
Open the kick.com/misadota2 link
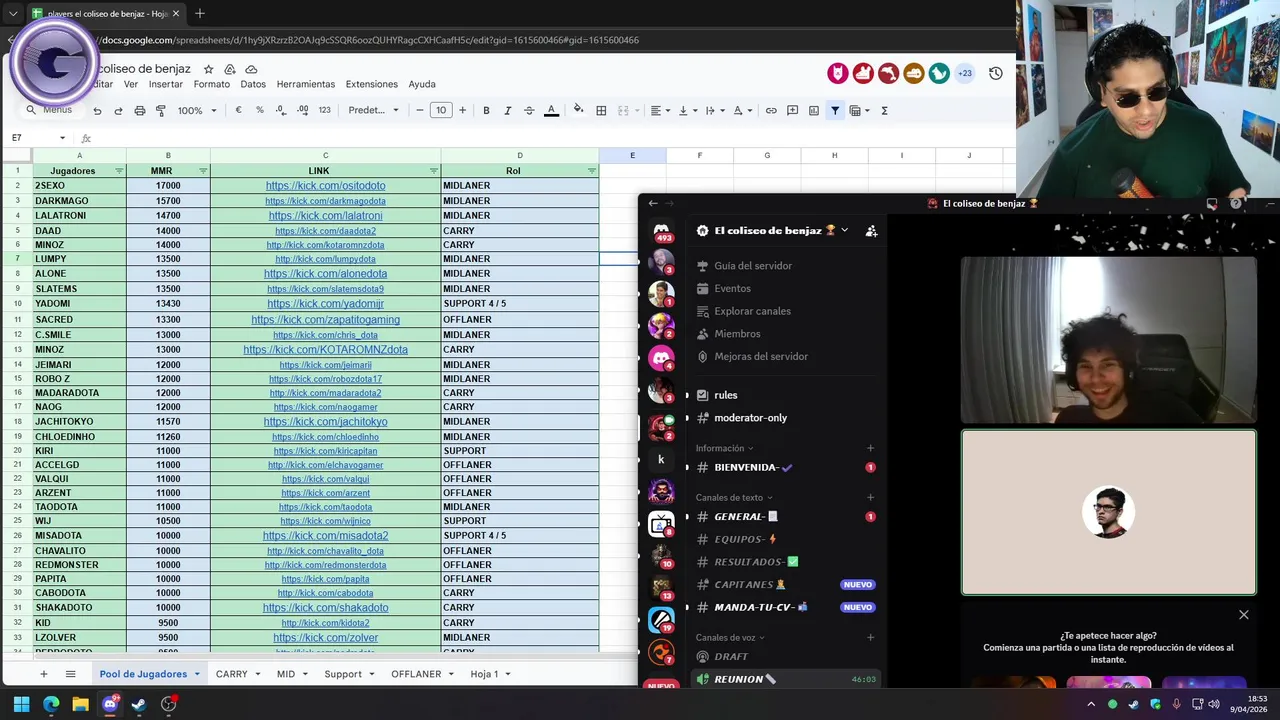(x=325, y=536)
